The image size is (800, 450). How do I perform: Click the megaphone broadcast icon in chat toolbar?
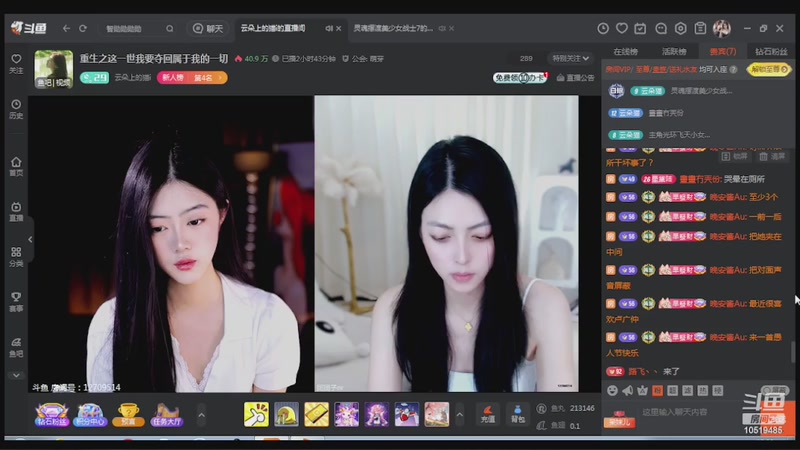click(x=627, y=390)
